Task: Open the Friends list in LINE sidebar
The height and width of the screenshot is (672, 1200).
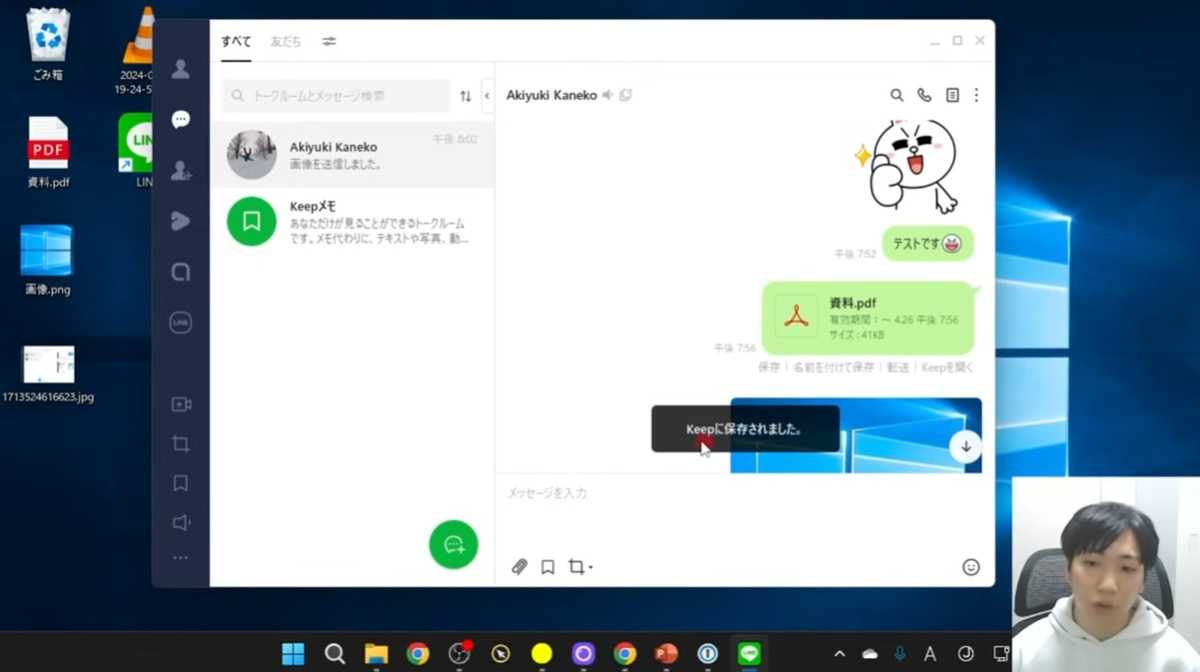Action: (x=180, y=69)
